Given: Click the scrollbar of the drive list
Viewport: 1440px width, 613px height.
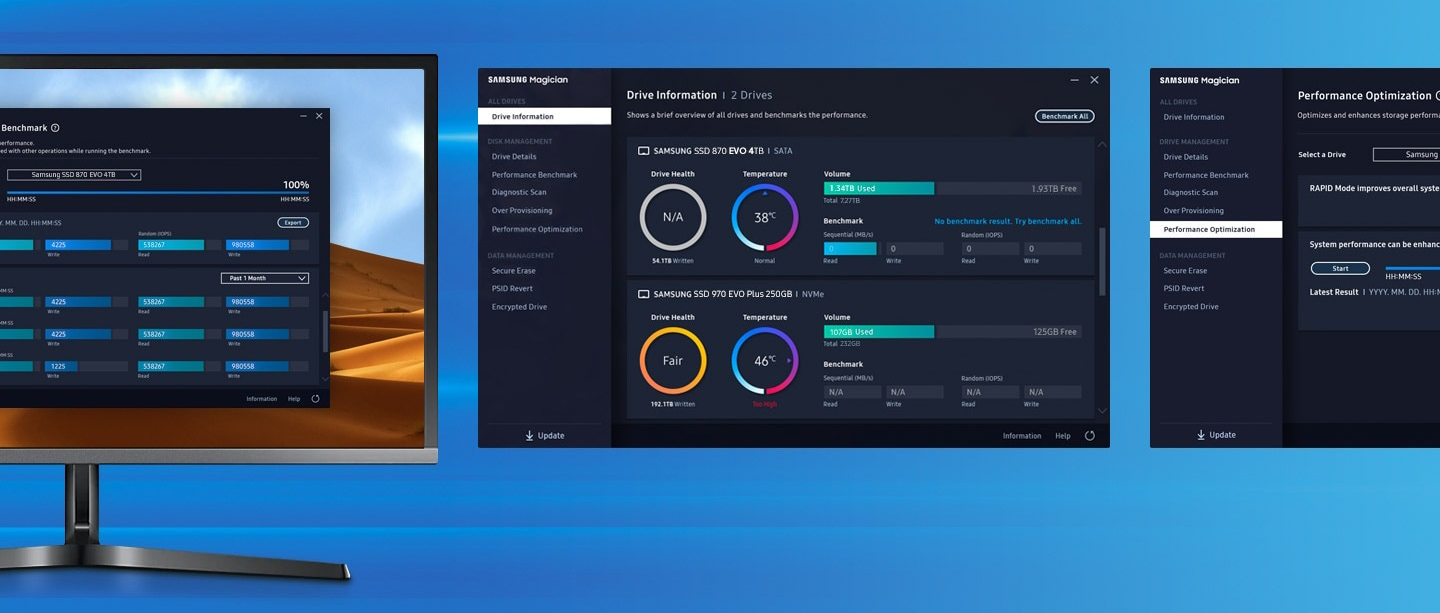Looking at the screenshot, I should pos(1103,262).
